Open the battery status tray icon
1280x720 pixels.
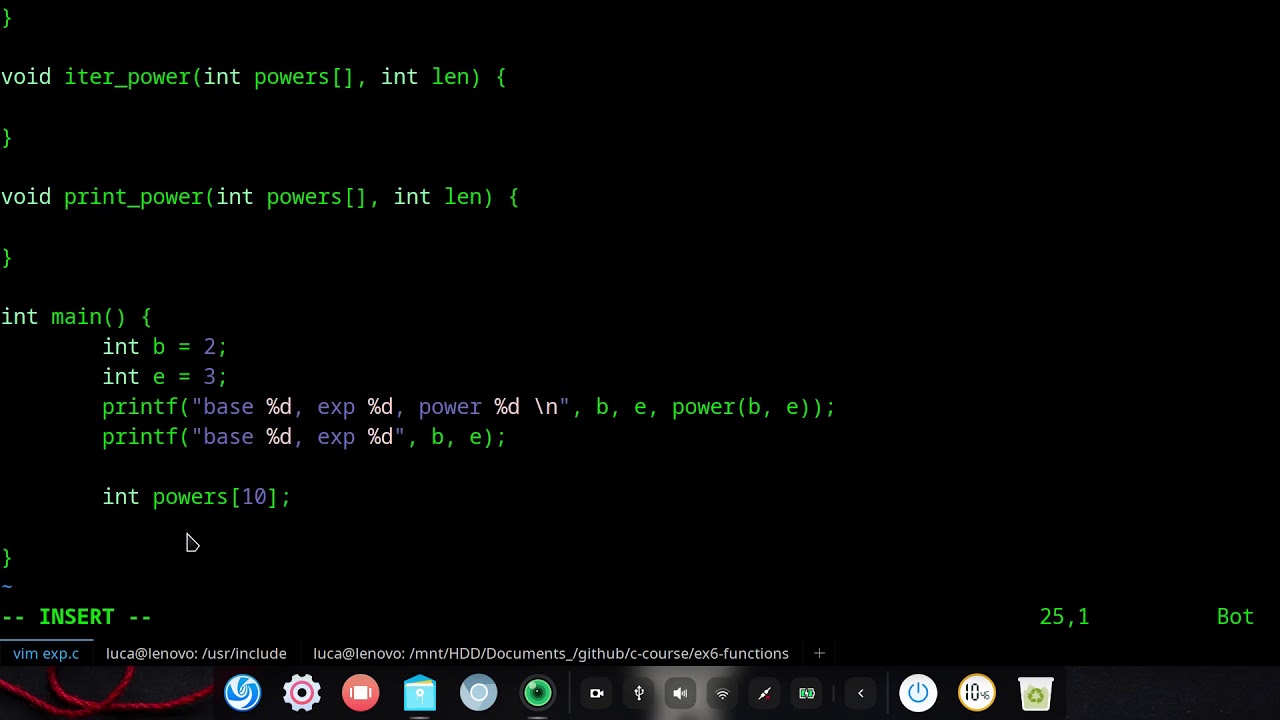point(807,693)
